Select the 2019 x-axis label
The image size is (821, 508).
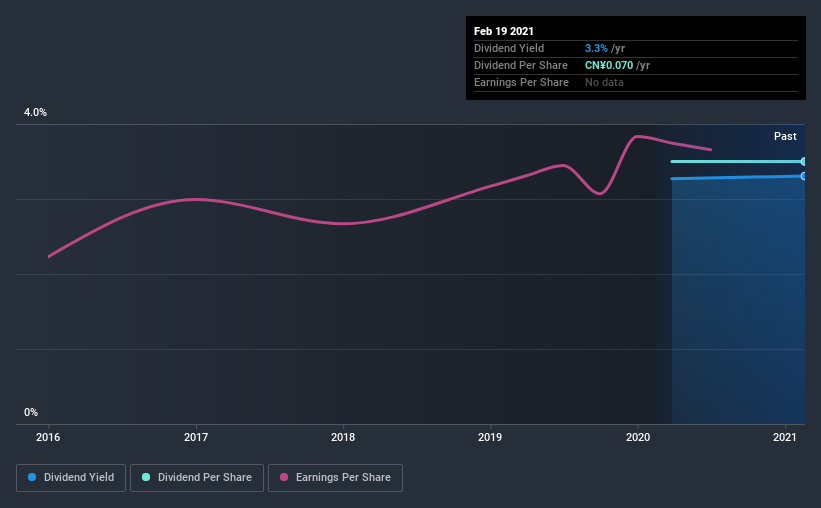(x=490, y=437)
